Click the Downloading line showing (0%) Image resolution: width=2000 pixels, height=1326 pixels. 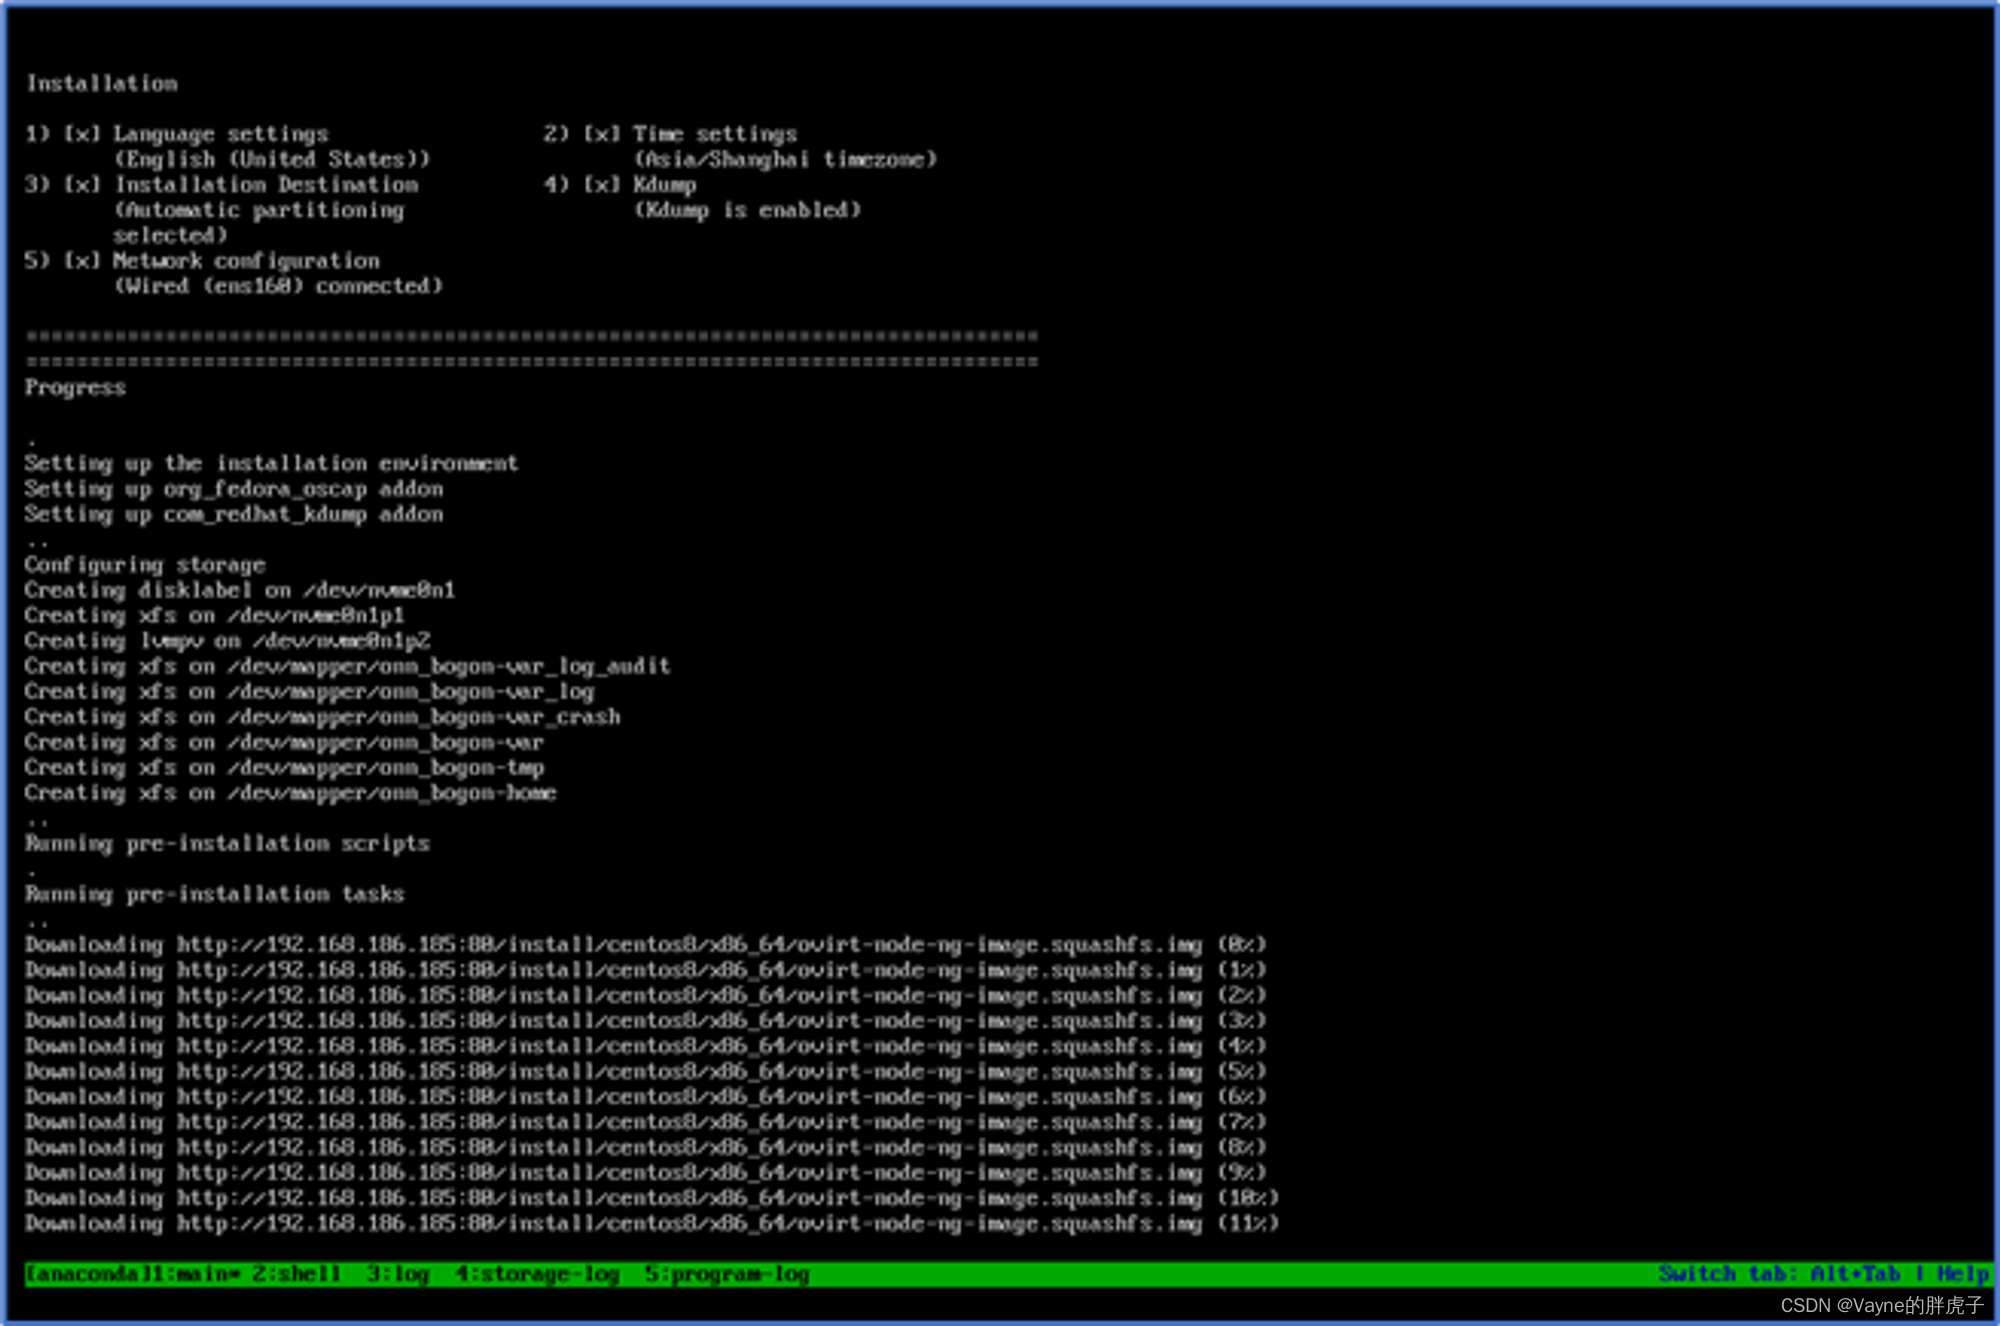click(646, 945)
